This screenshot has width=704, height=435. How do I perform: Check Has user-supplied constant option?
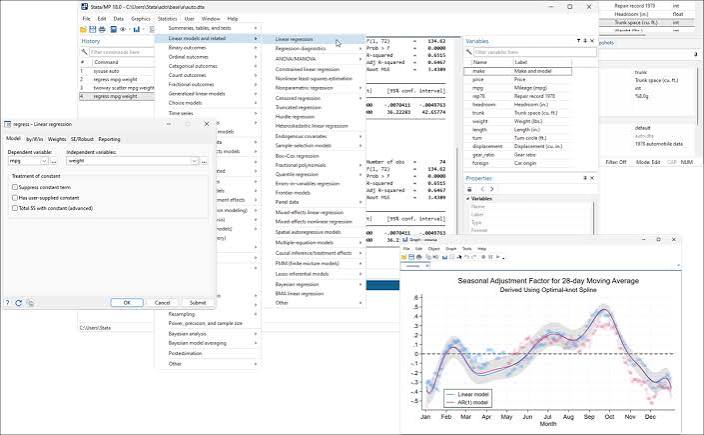[15, 198]
